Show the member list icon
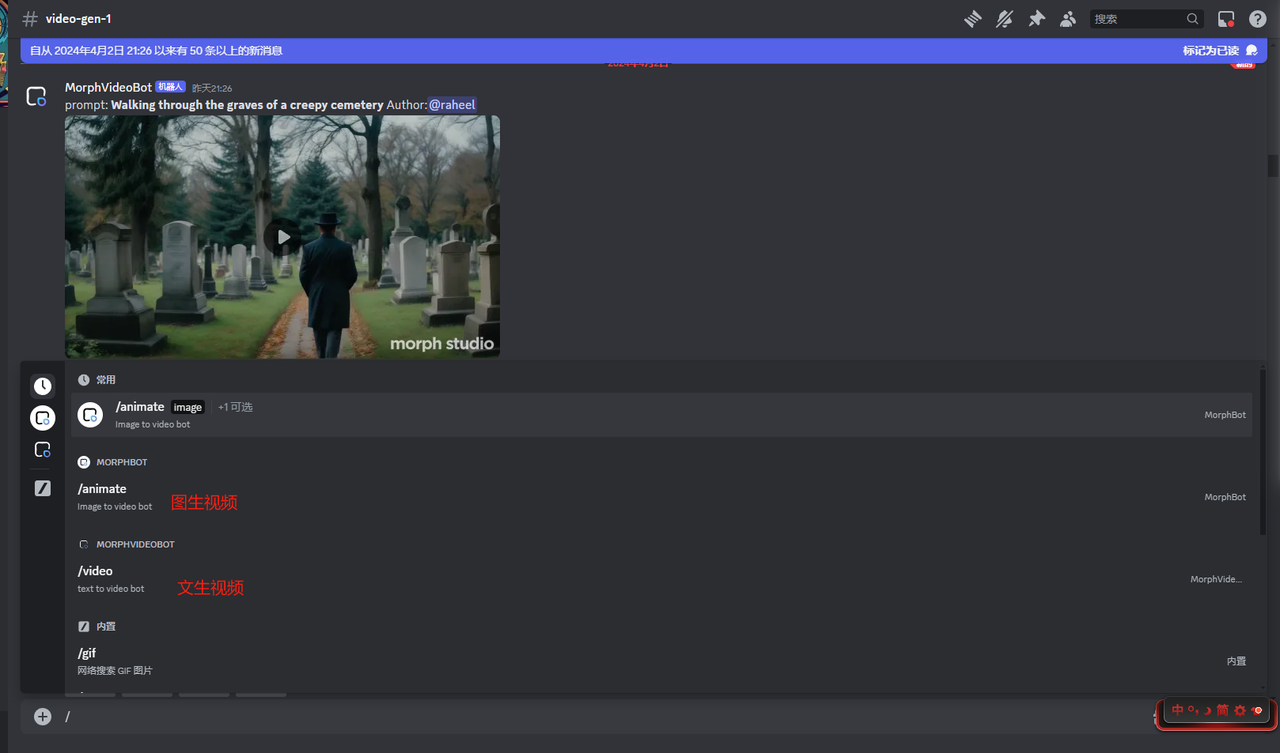 1068,19
